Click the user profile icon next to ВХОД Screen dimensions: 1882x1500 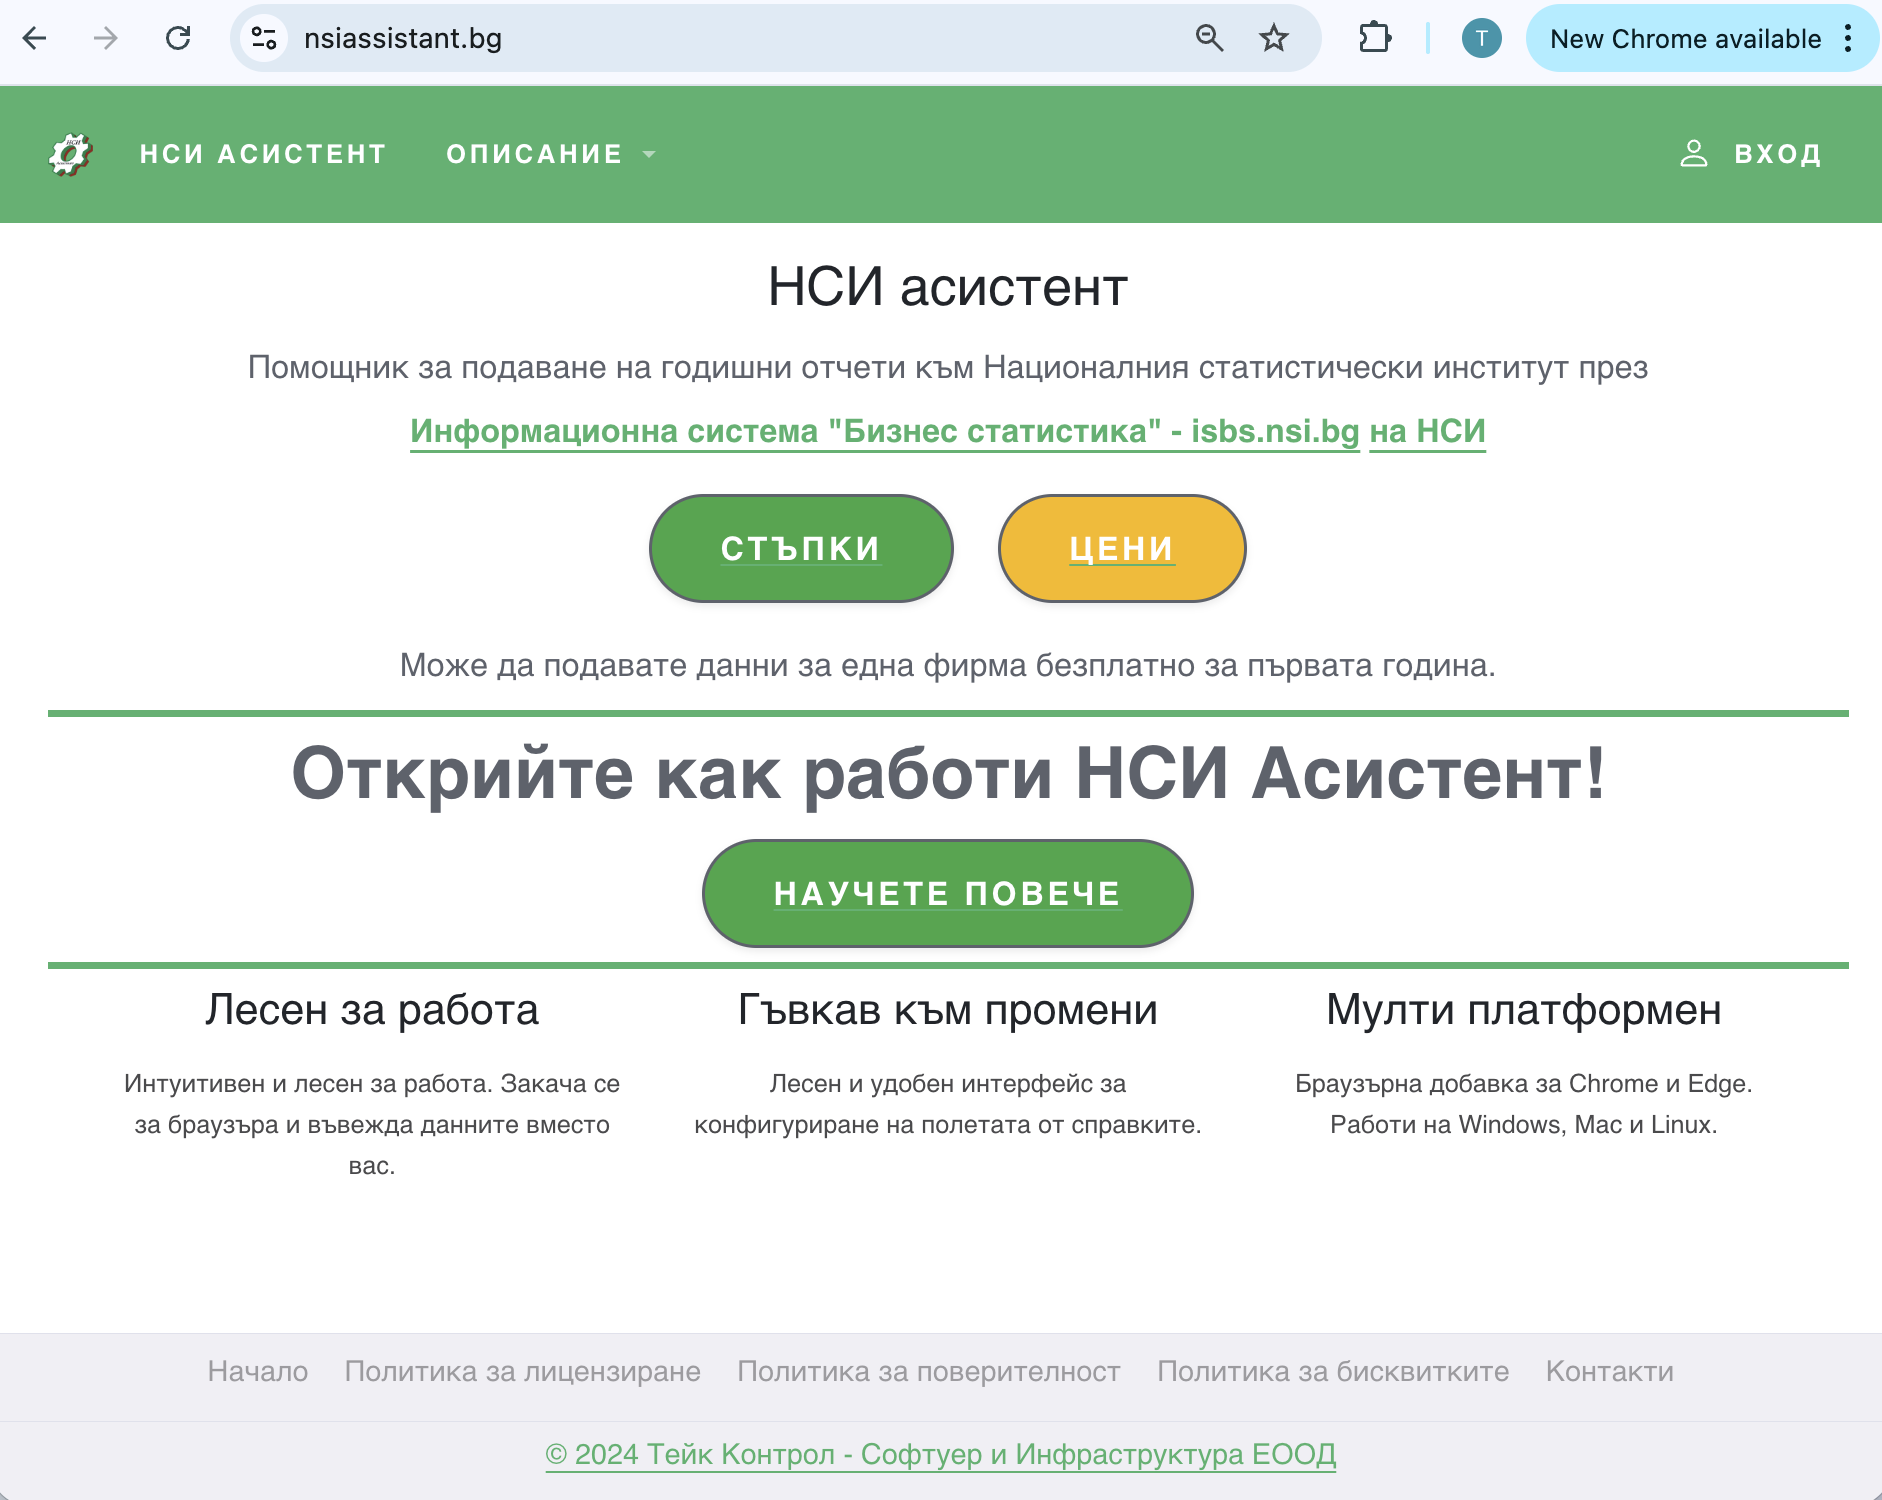[x=1694, y=153]
